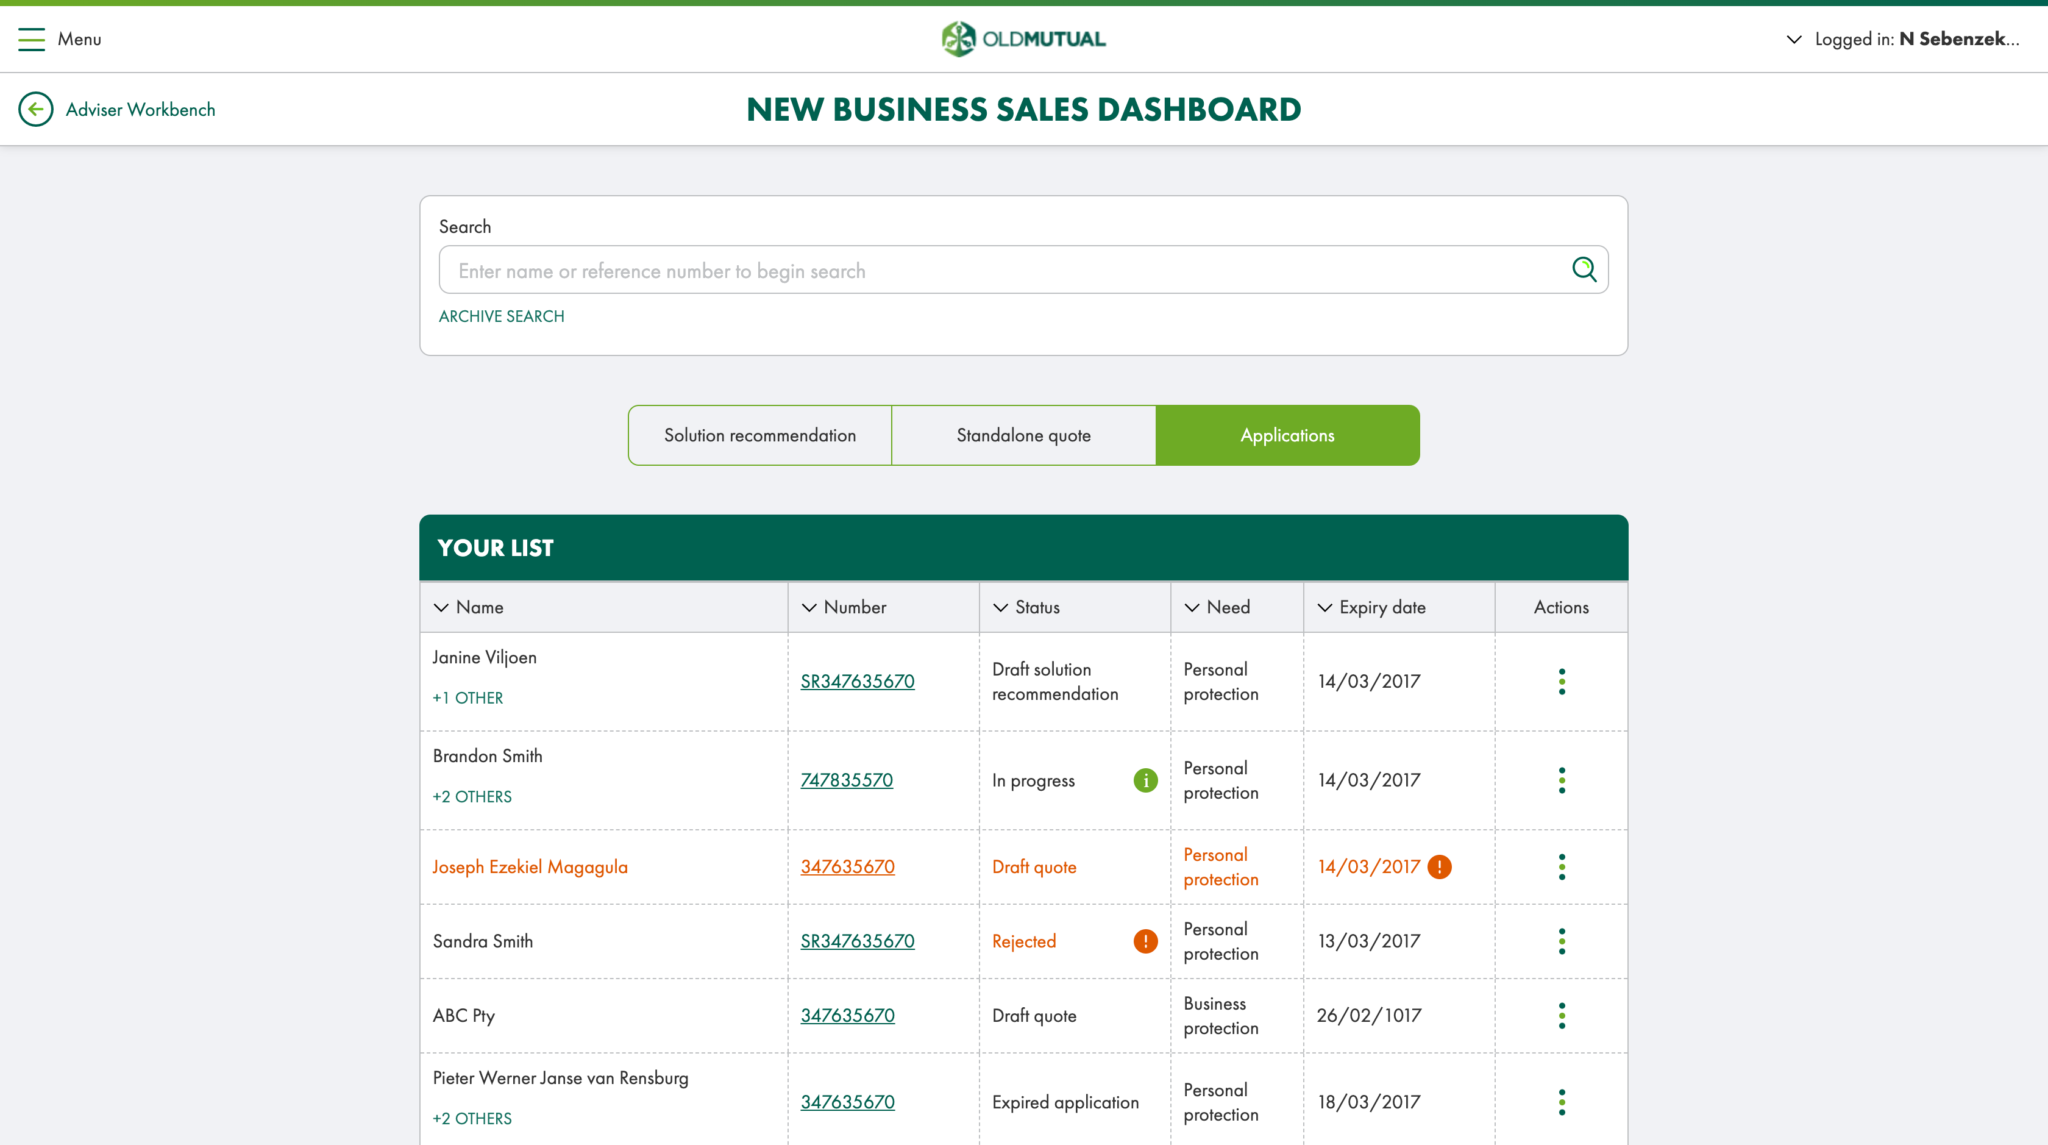This screenshot has width=2048, height=1145.
Task: Click expiry date 26/02/1017
Action: click(x=1369, y=1015)
